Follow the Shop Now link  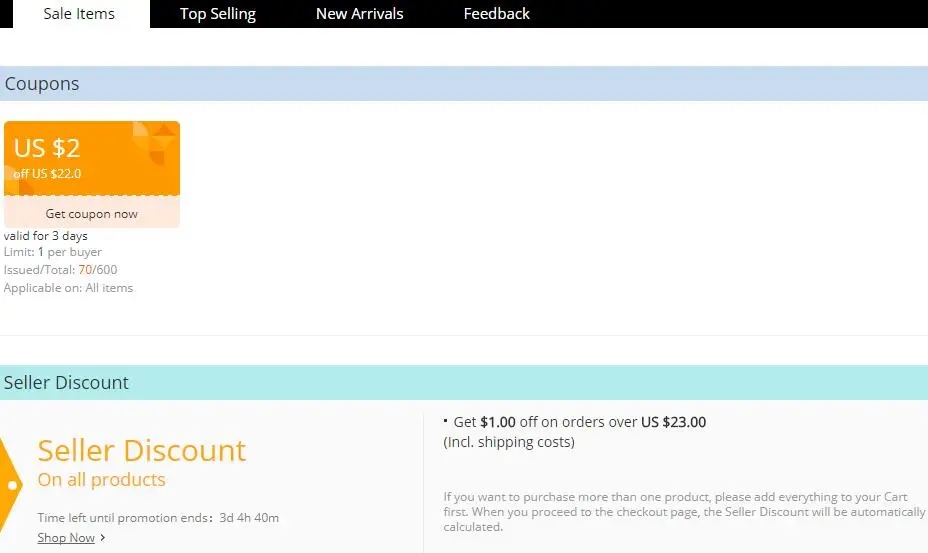point(66,538)
